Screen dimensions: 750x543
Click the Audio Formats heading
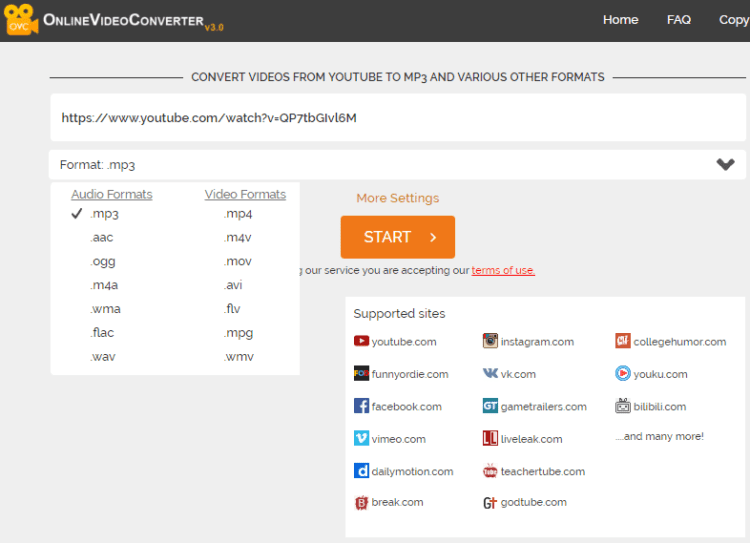click(112, 194)
